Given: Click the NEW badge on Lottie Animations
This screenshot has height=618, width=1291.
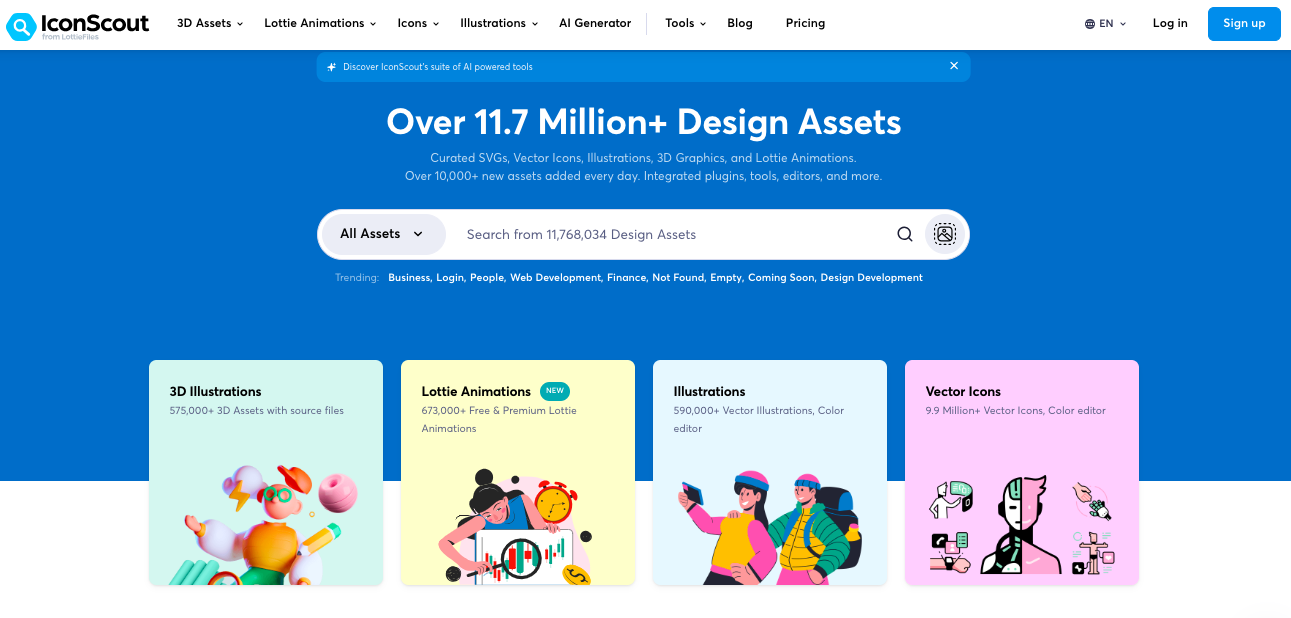Looking at the screenshot, I should (555, 391).
